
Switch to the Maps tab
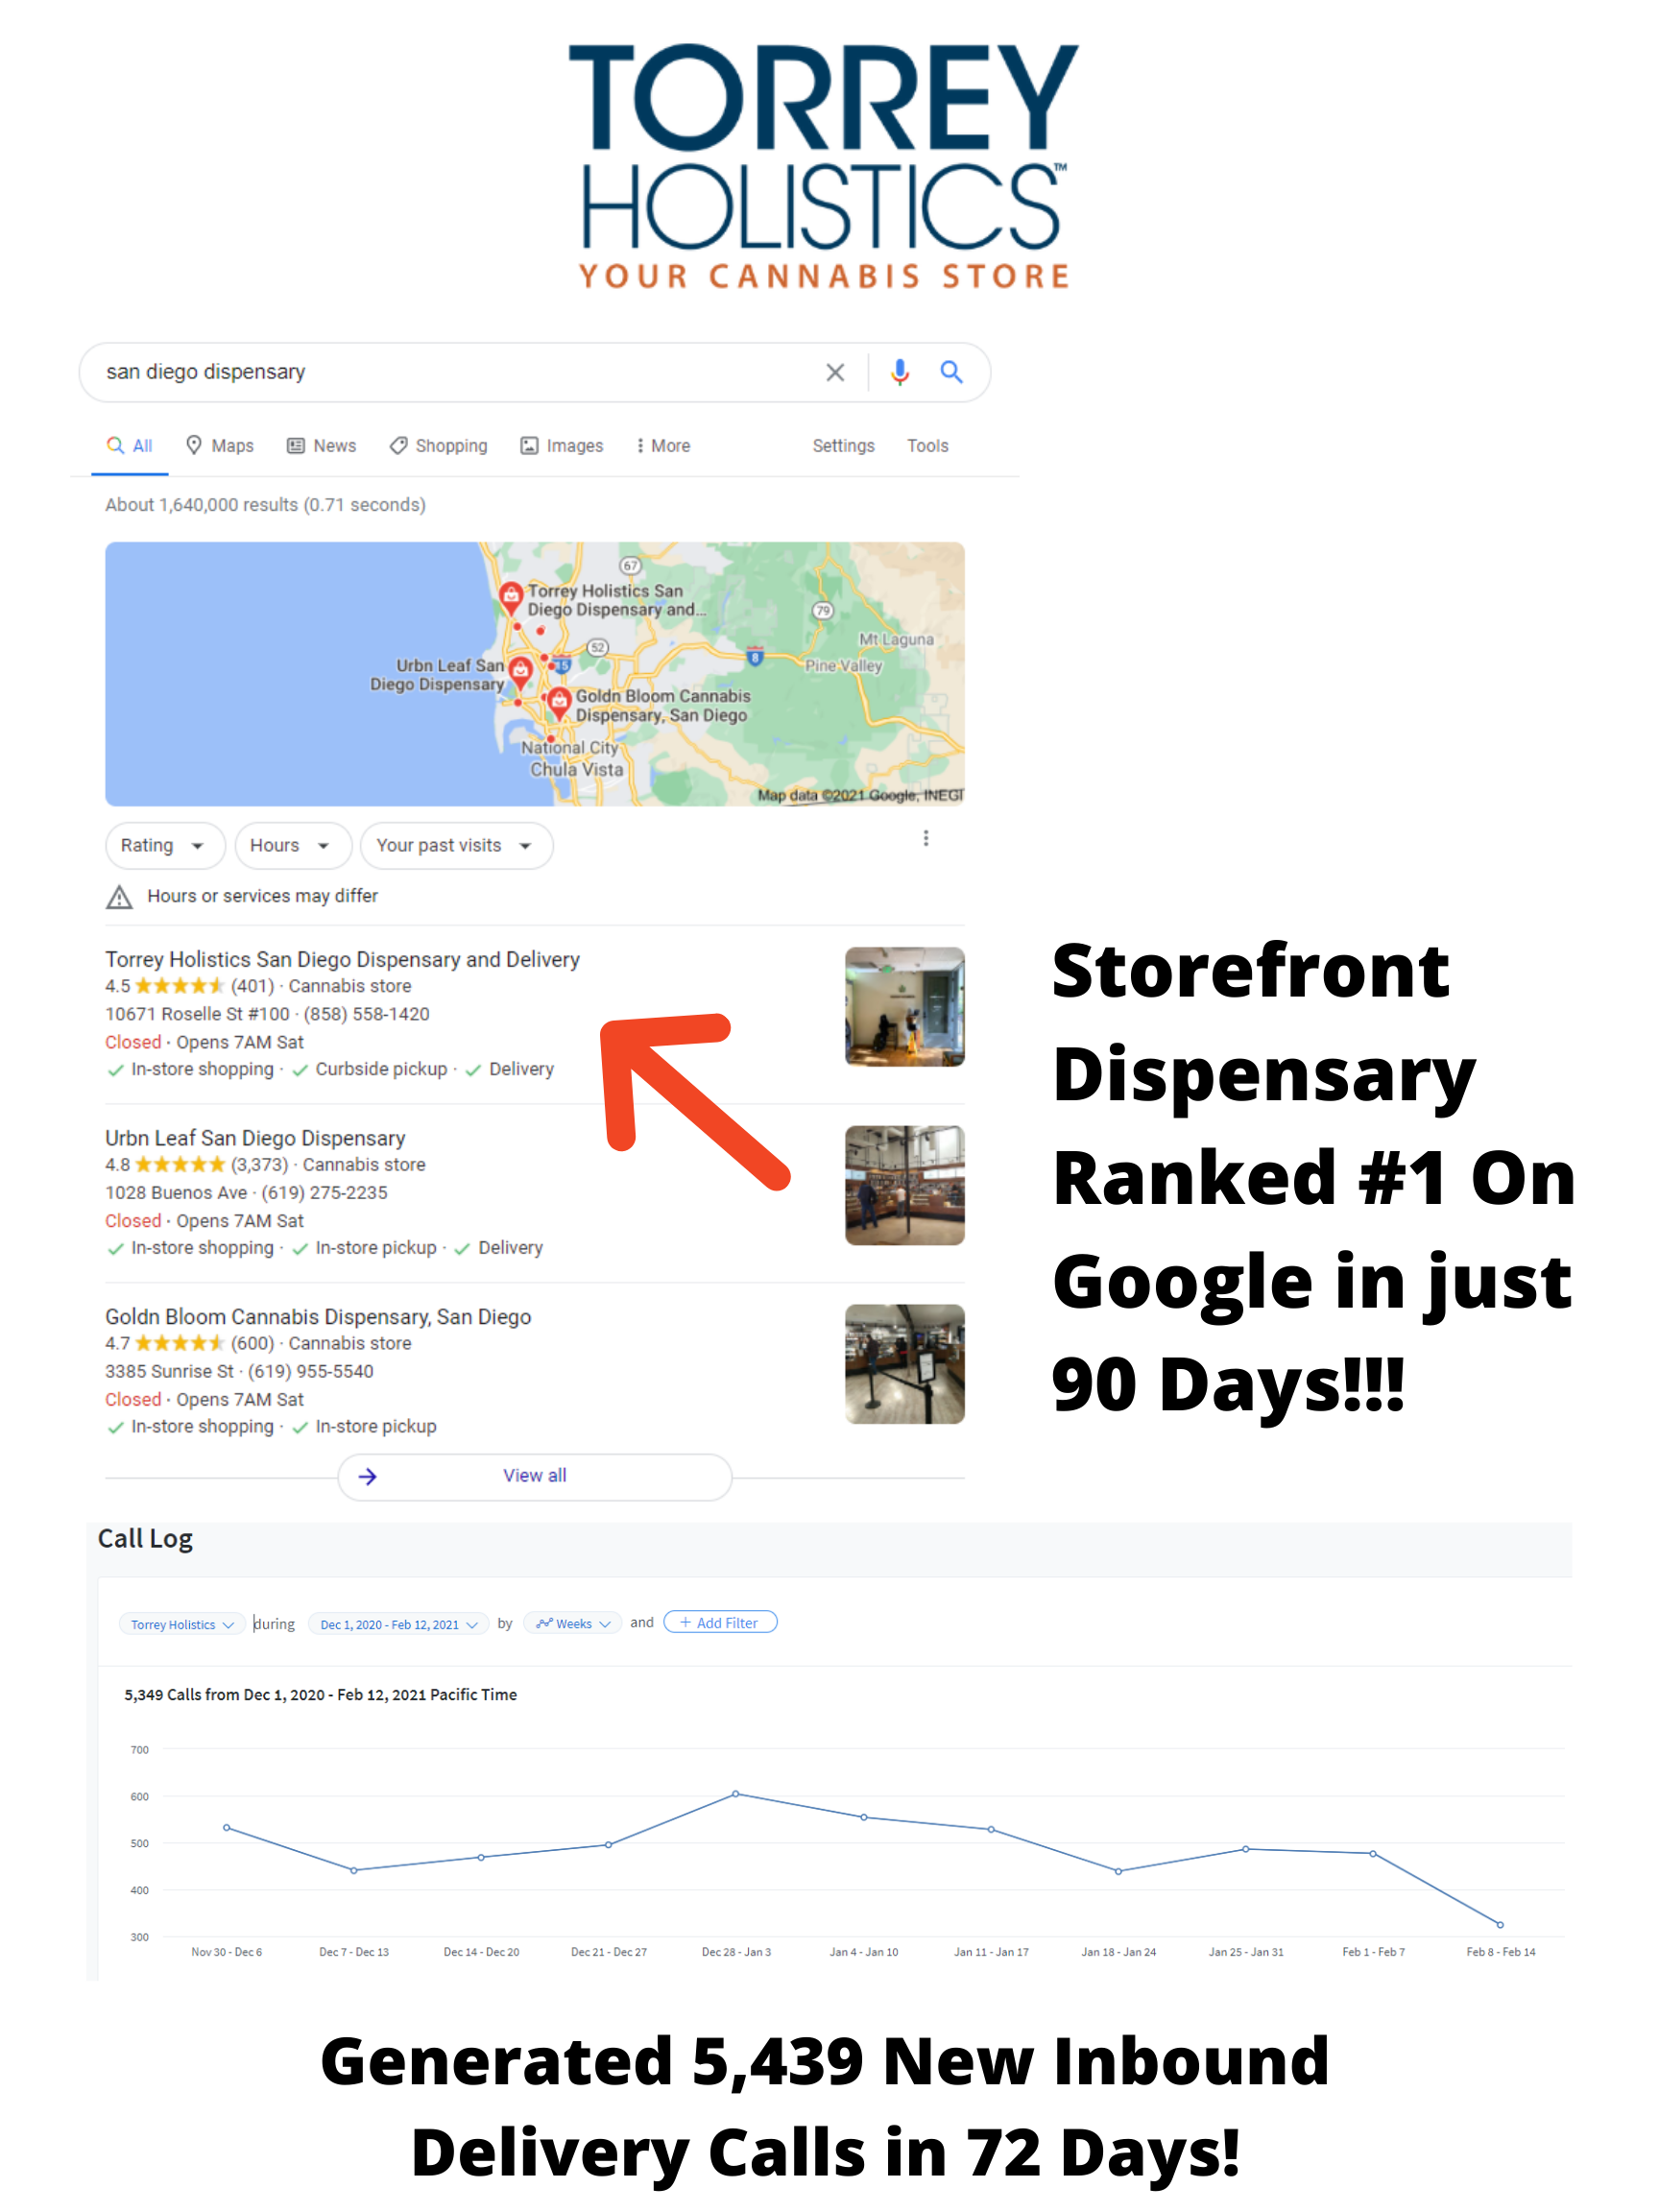[221, 446]
